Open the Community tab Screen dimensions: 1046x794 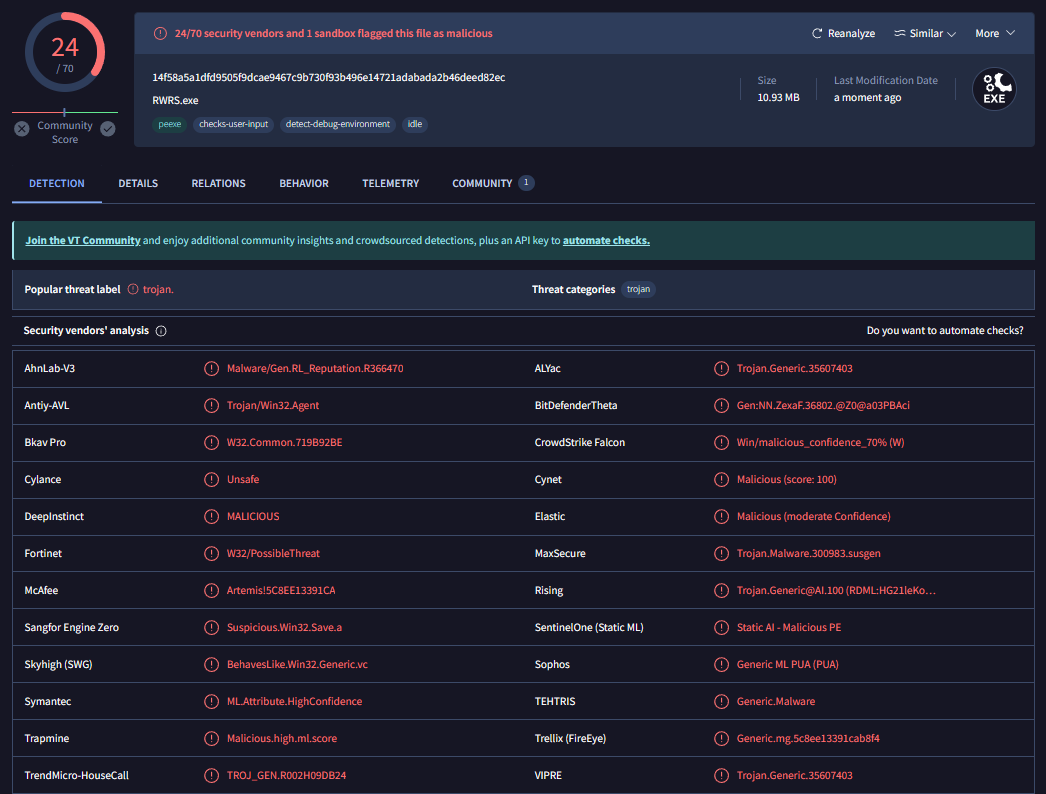492,183
